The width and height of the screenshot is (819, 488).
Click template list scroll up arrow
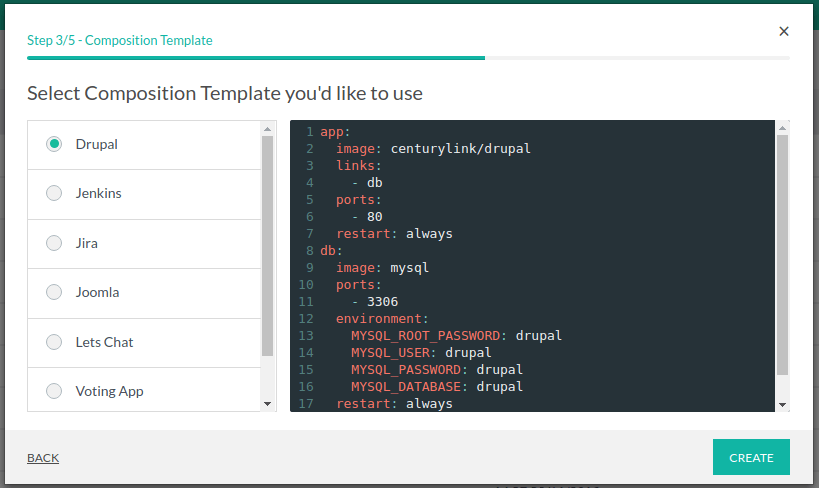point(267,129)
